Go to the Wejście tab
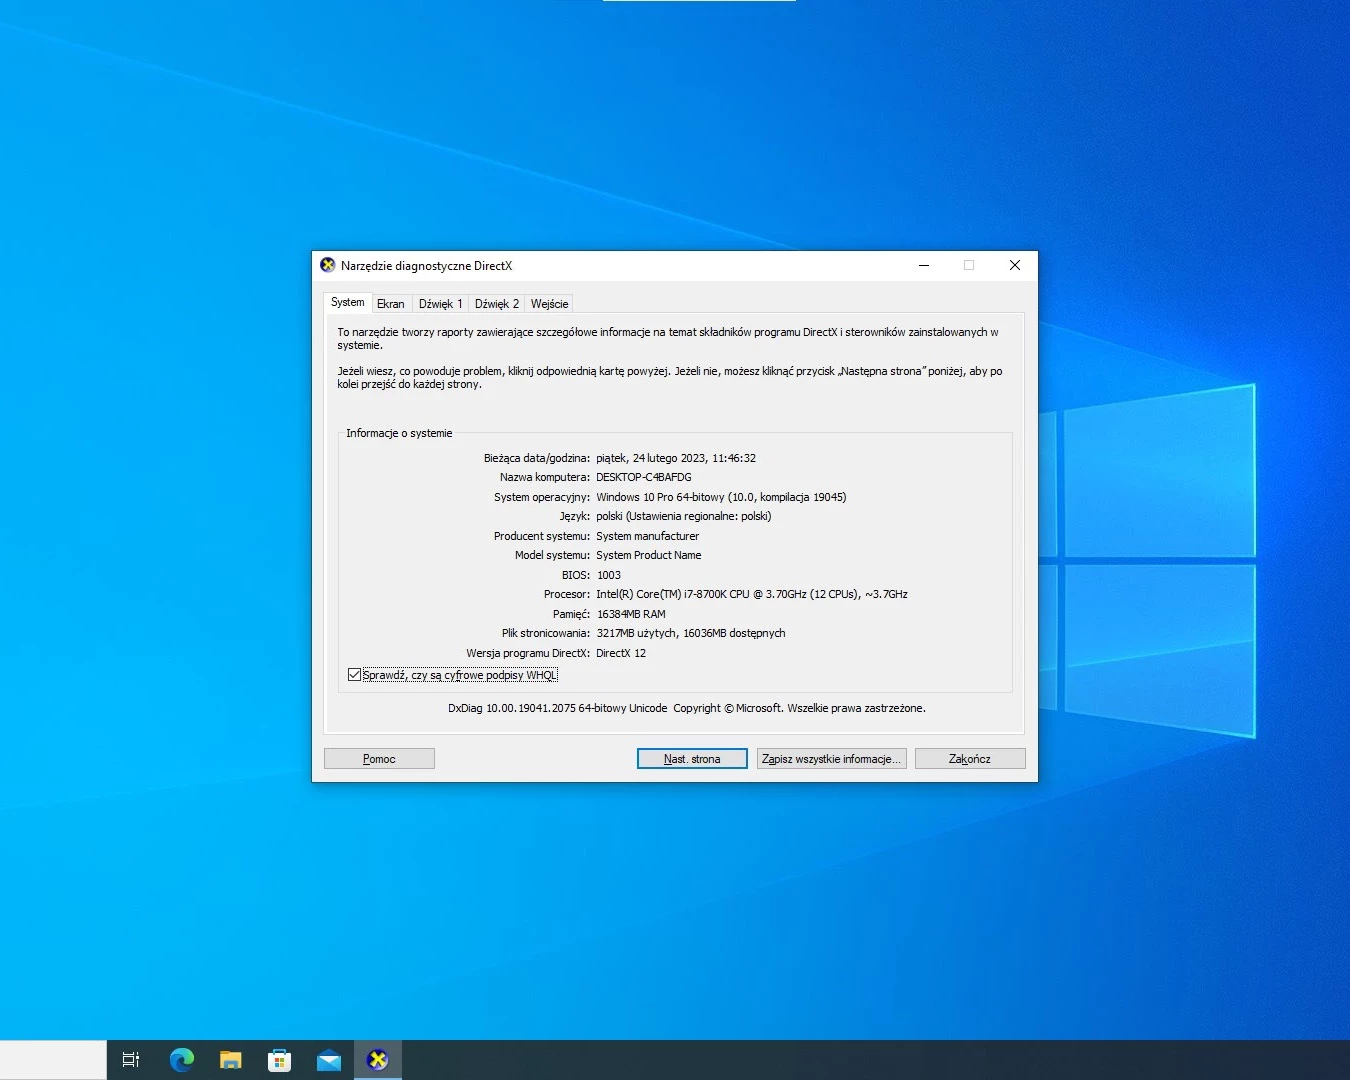Image resolution: width=1350 pixels, height=1080 pixels. click(550, 304)
